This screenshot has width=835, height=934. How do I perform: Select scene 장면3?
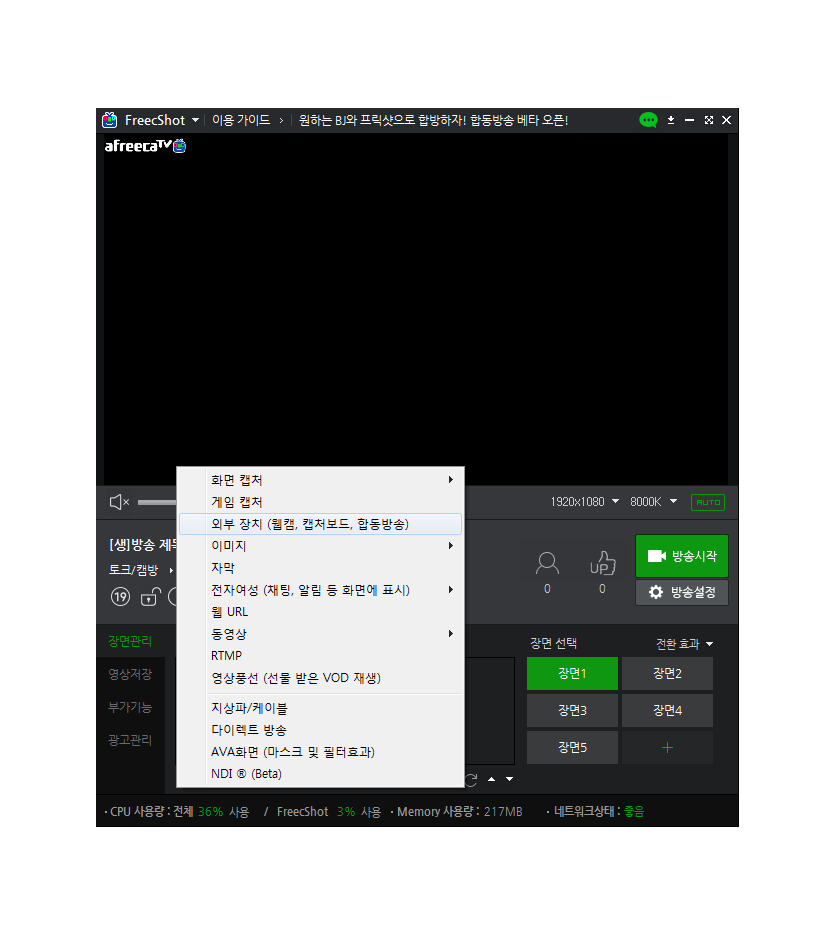[x=572, y=710]
